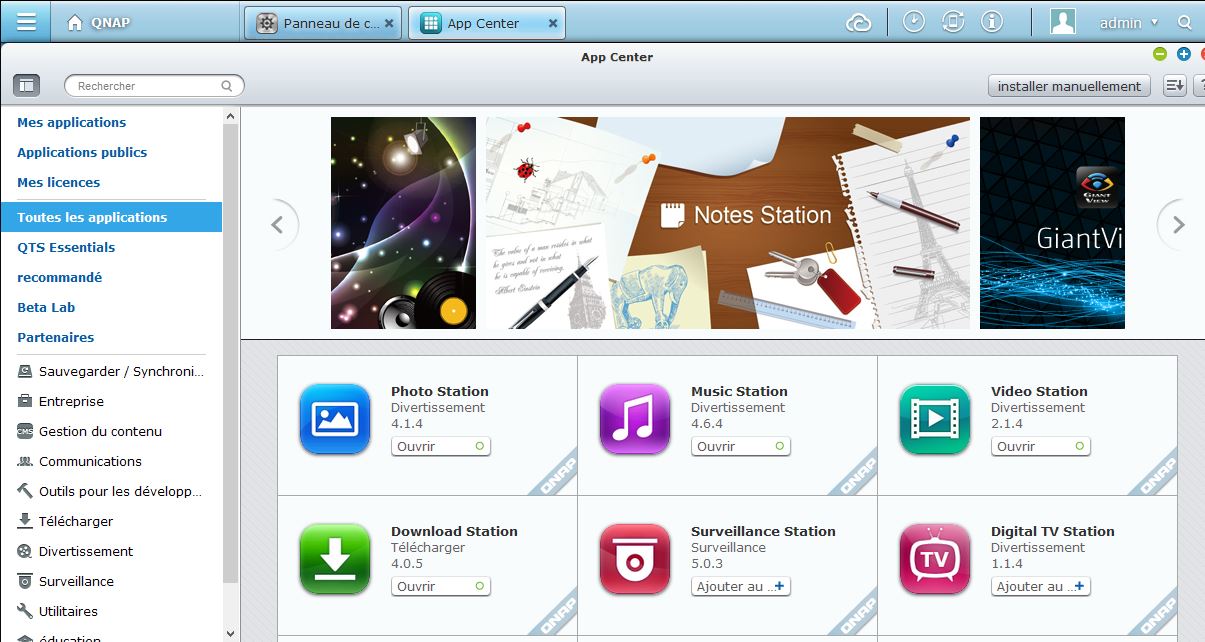Open the main hamburger menu
This screenshot has height=642, width=1205.
pos(26,21)
